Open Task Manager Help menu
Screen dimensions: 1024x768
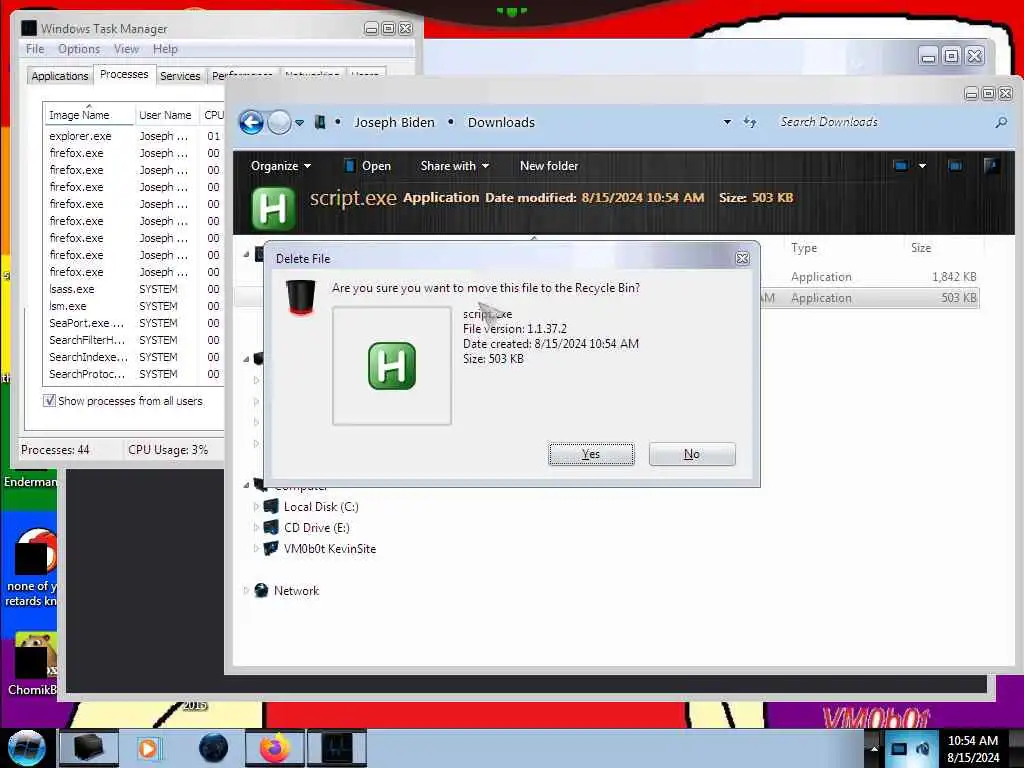[x=165, y=49]
